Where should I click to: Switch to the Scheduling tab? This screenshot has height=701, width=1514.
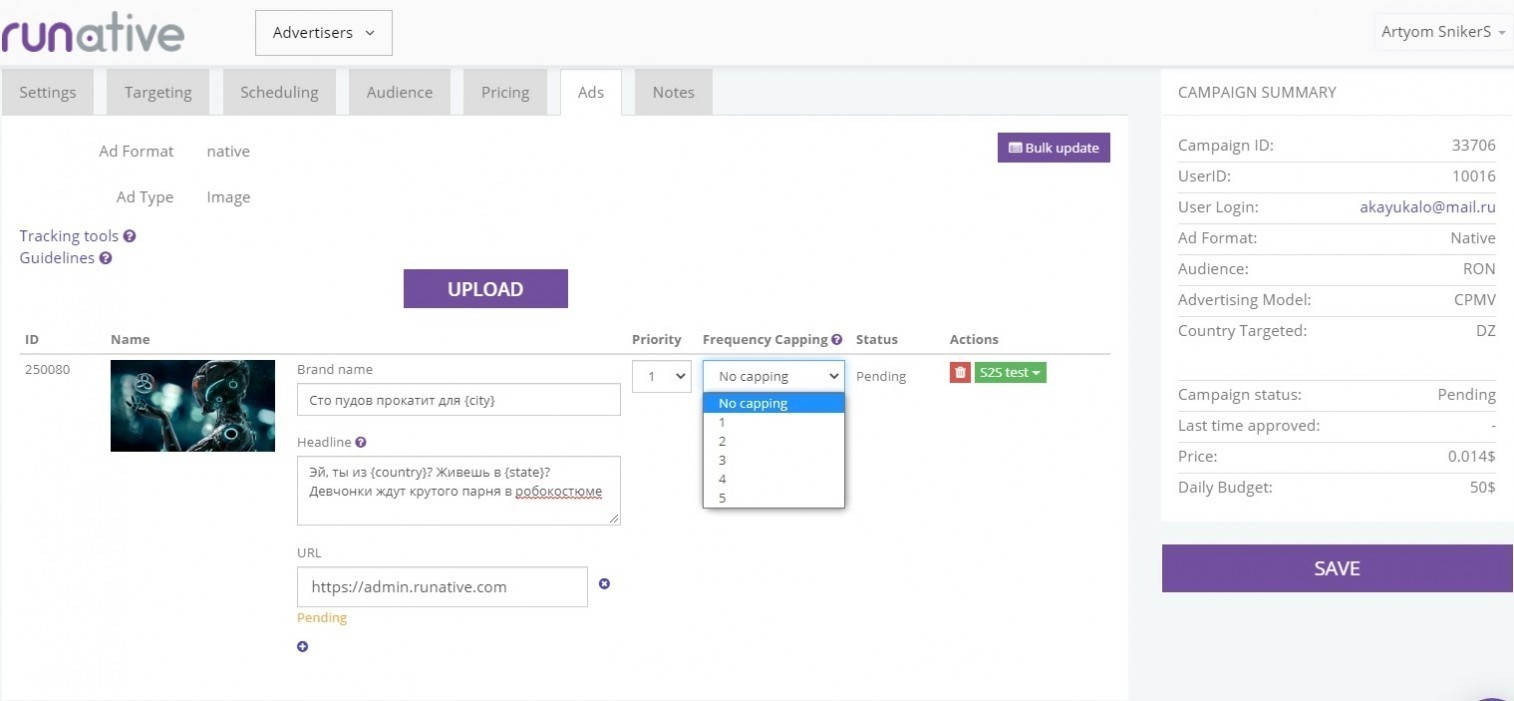tap(279, 92)
